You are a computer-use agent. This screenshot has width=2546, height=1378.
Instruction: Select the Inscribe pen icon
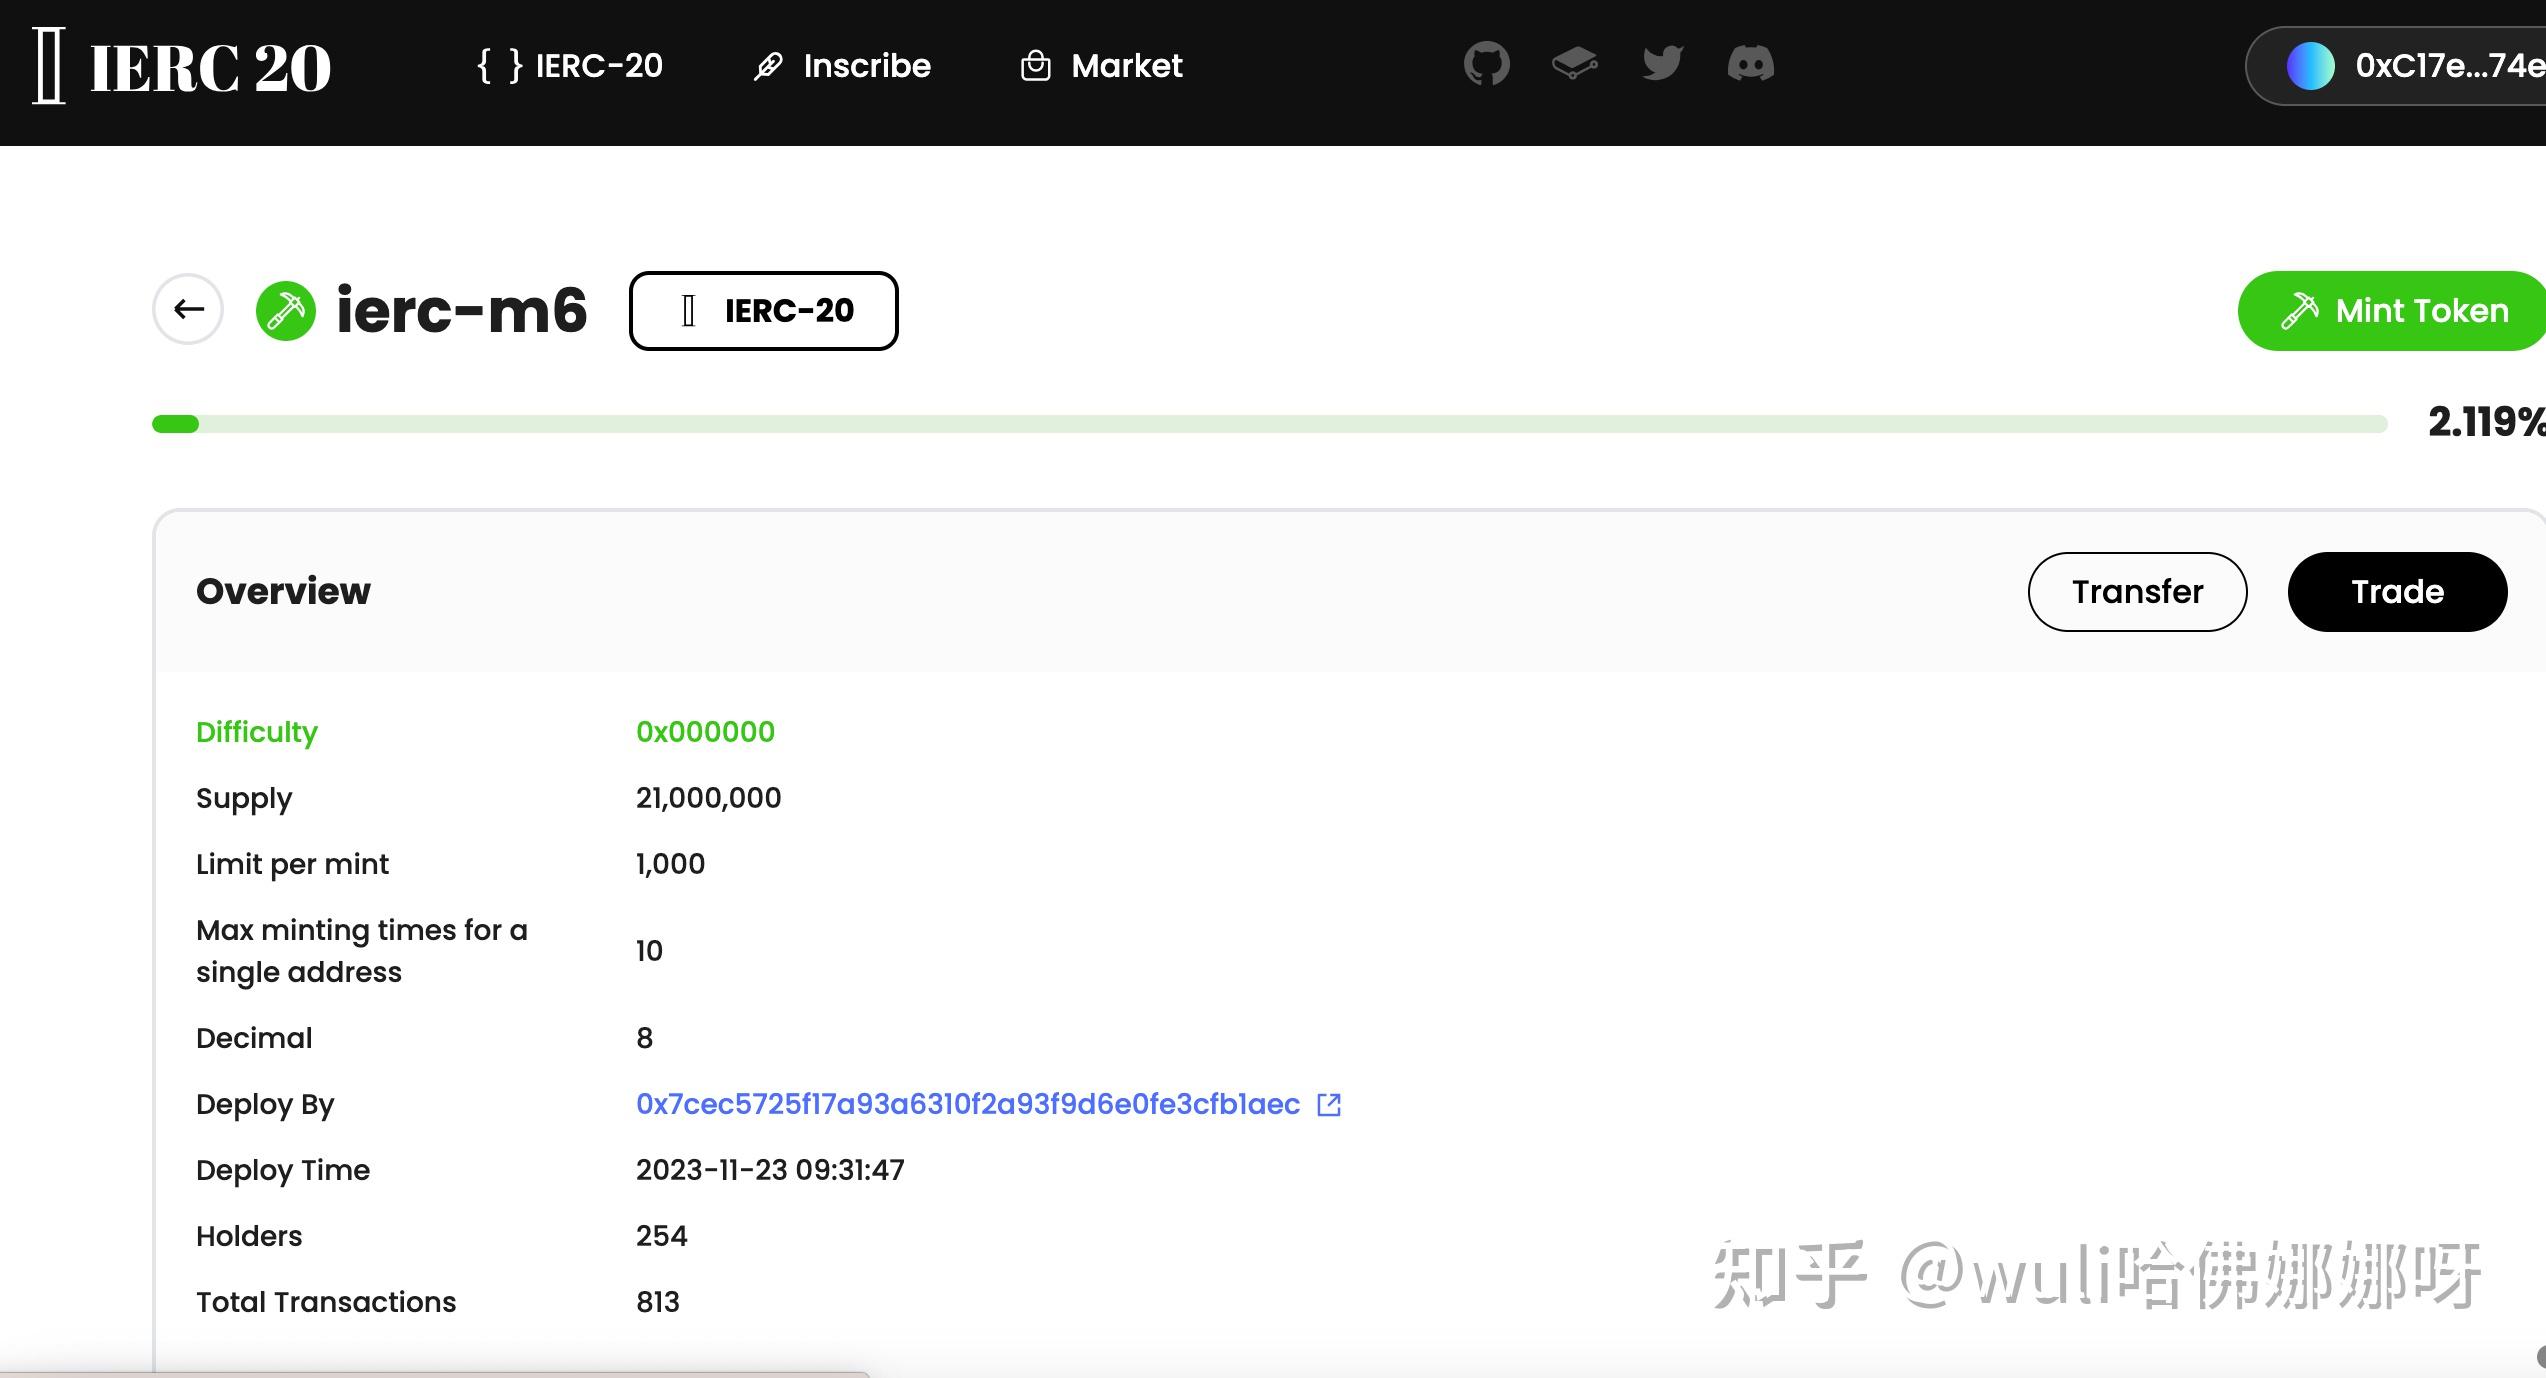pos(766,64)
